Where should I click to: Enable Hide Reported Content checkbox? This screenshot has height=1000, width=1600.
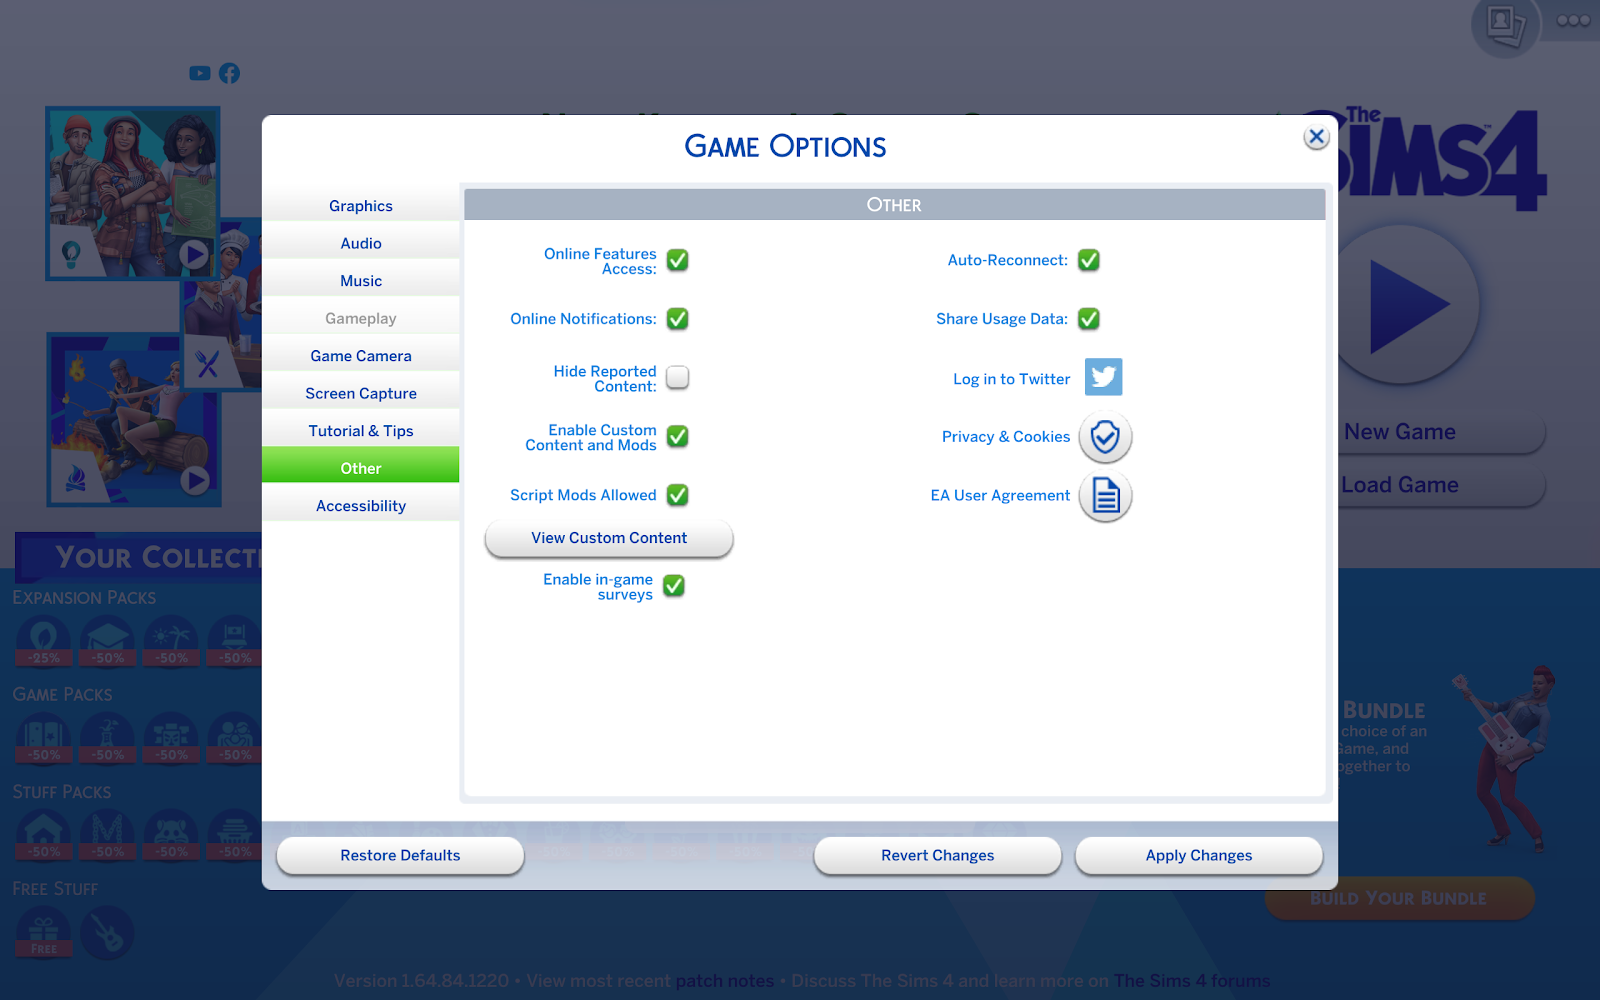coord(677,377)
